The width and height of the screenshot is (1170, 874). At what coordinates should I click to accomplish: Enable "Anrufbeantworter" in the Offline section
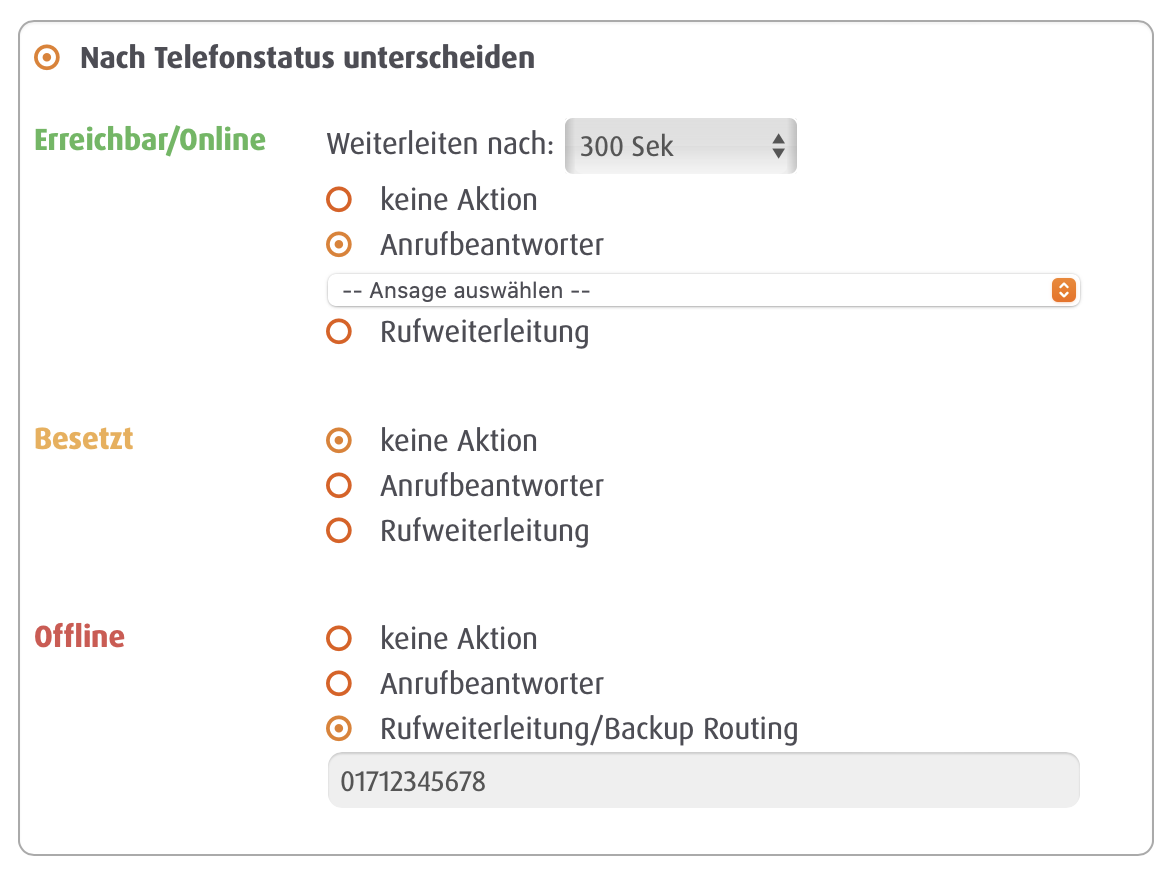(x=340, y=684)
